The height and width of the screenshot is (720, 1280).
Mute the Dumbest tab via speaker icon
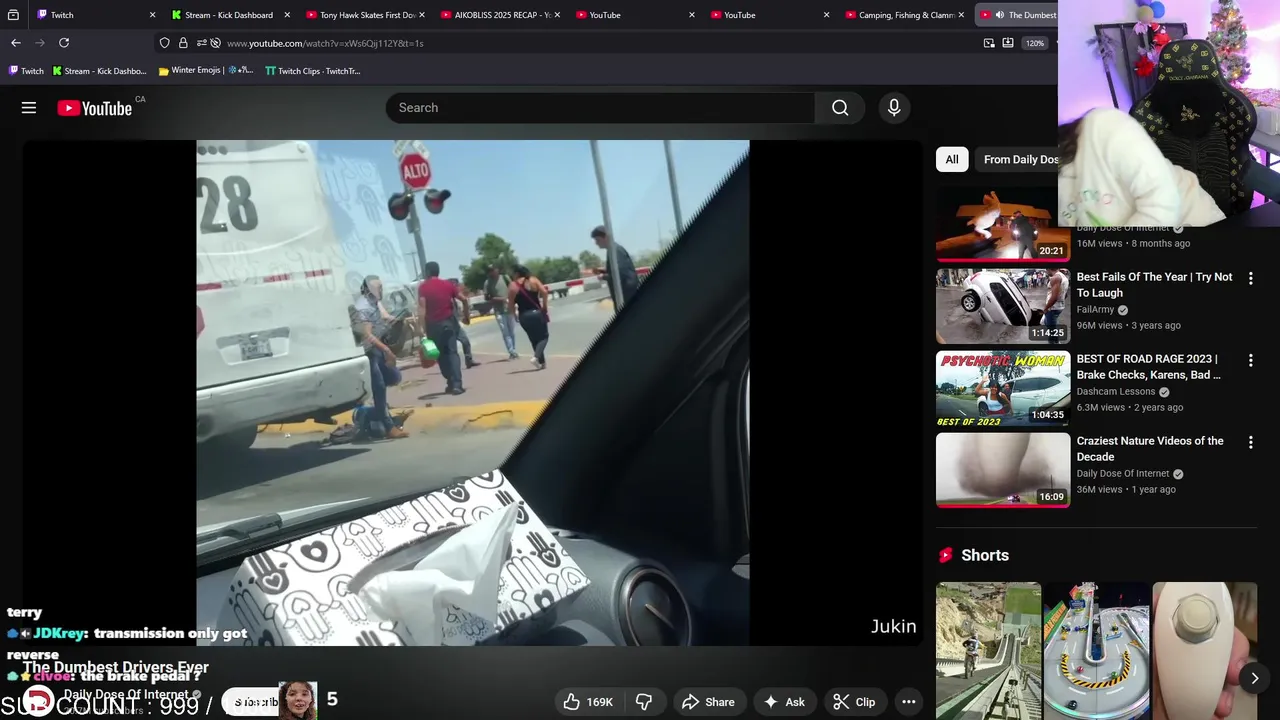click(x=1000, y=15)
